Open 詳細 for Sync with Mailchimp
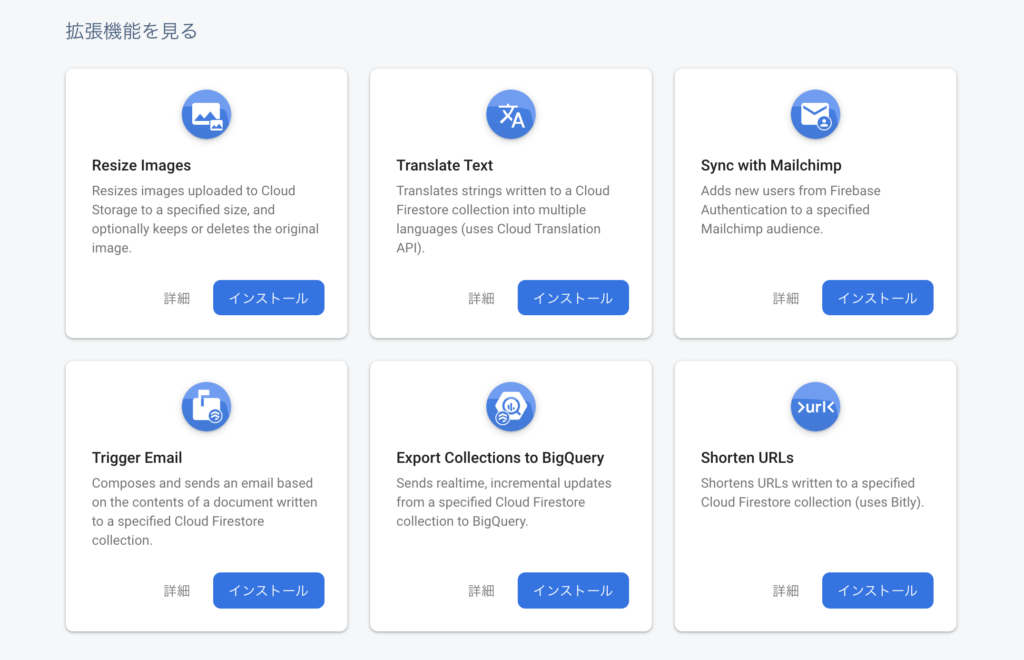The height and width of the screenshot is (660, 1024). pos(786,298)
